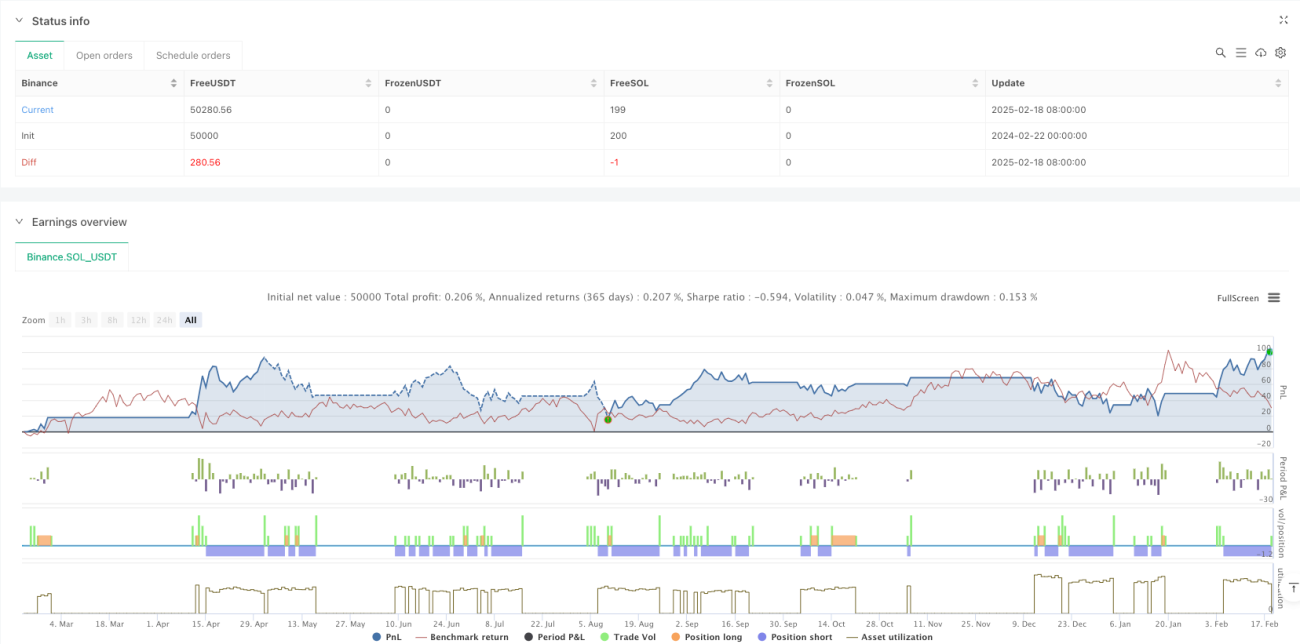Collapse the Earnings overview section chevron
1300x644 pixels.
(x=20, y=222)
